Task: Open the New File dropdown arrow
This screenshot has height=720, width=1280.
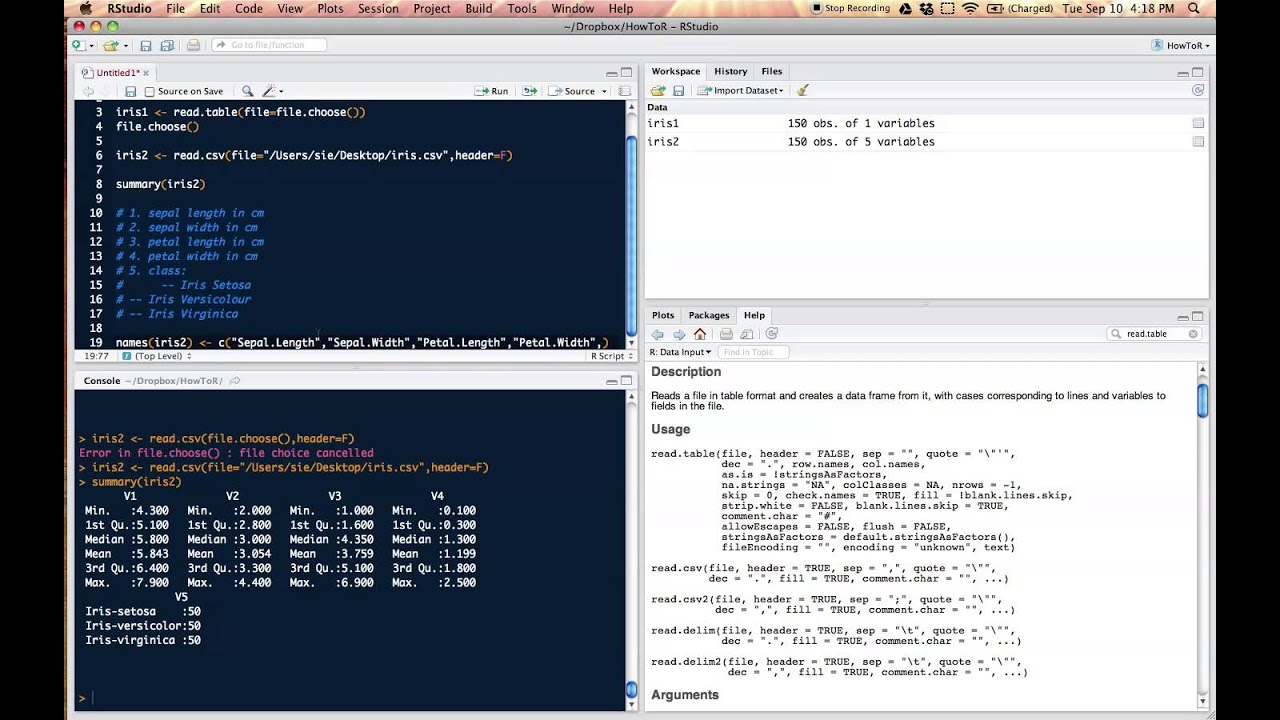Action: point(91,46)
